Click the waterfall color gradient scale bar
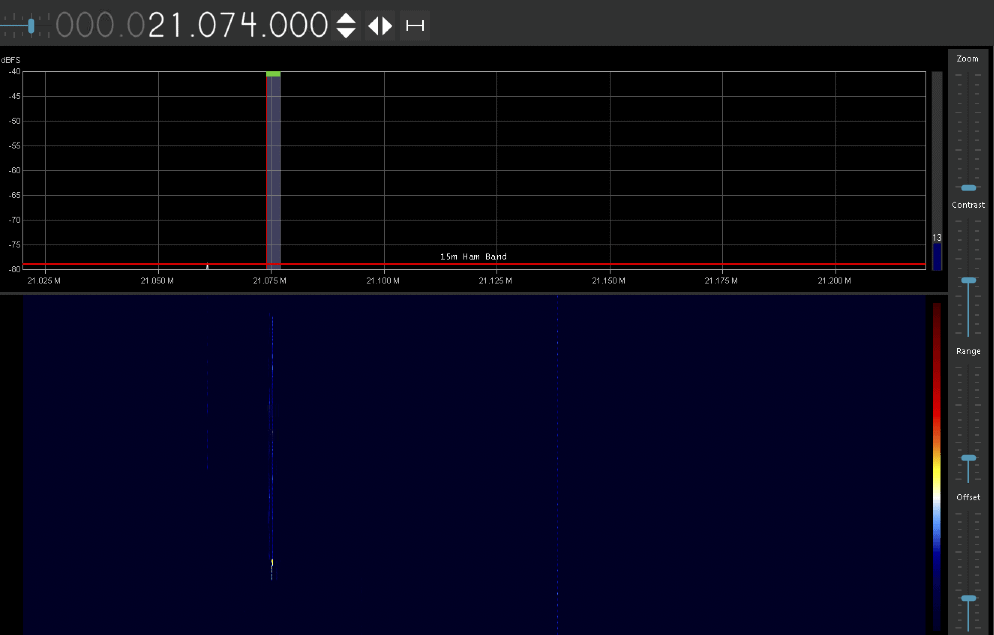This screenshot has width=994, height=635. tap(937, 466)
